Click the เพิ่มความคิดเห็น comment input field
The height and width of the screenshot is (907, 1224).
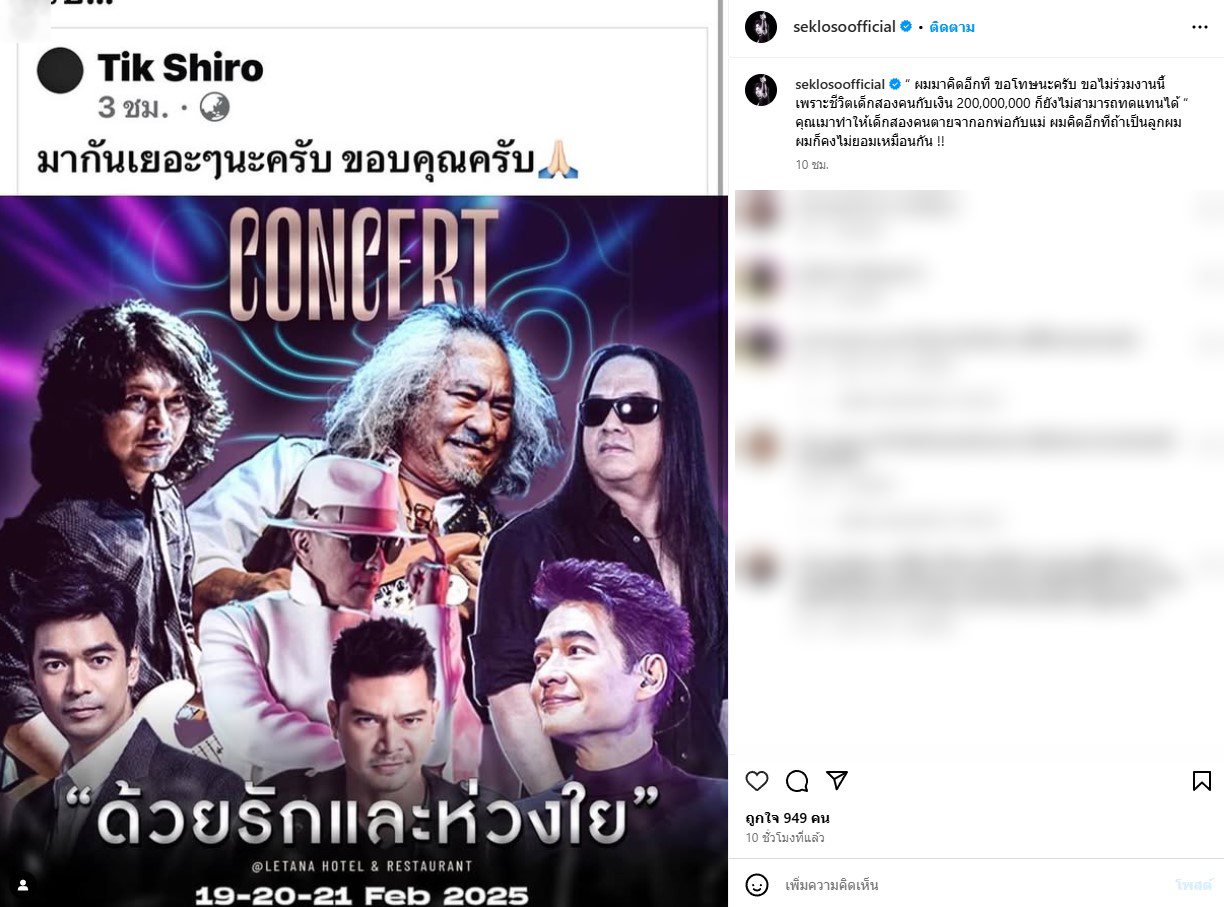click(975, 885)
